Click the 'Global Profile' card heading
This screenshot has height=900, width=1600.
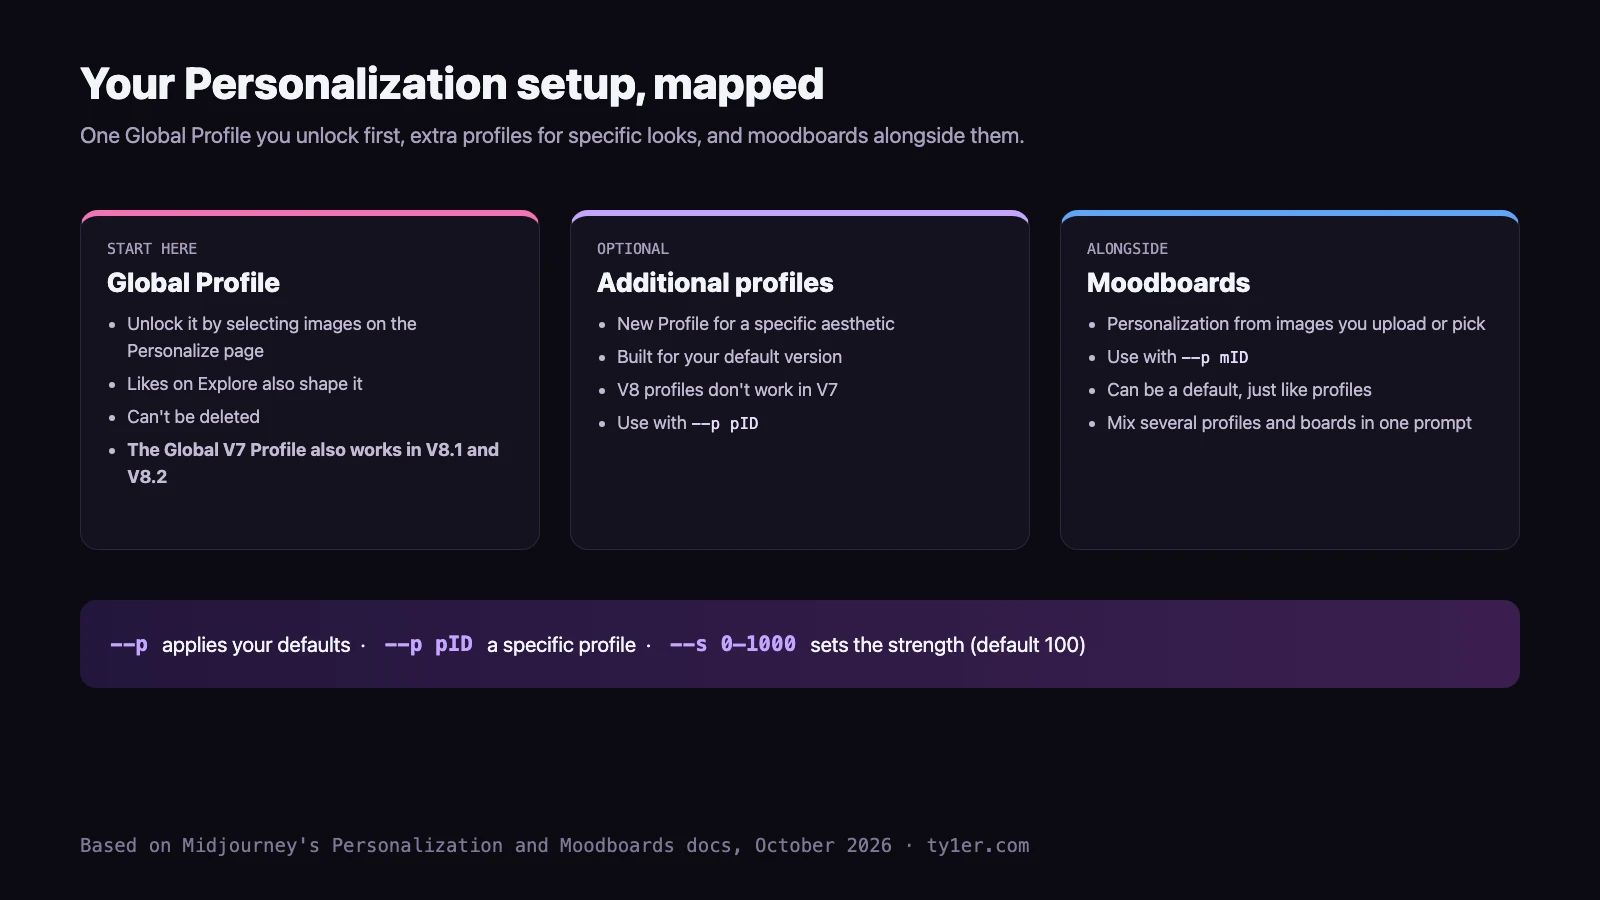tap(193, 283)
